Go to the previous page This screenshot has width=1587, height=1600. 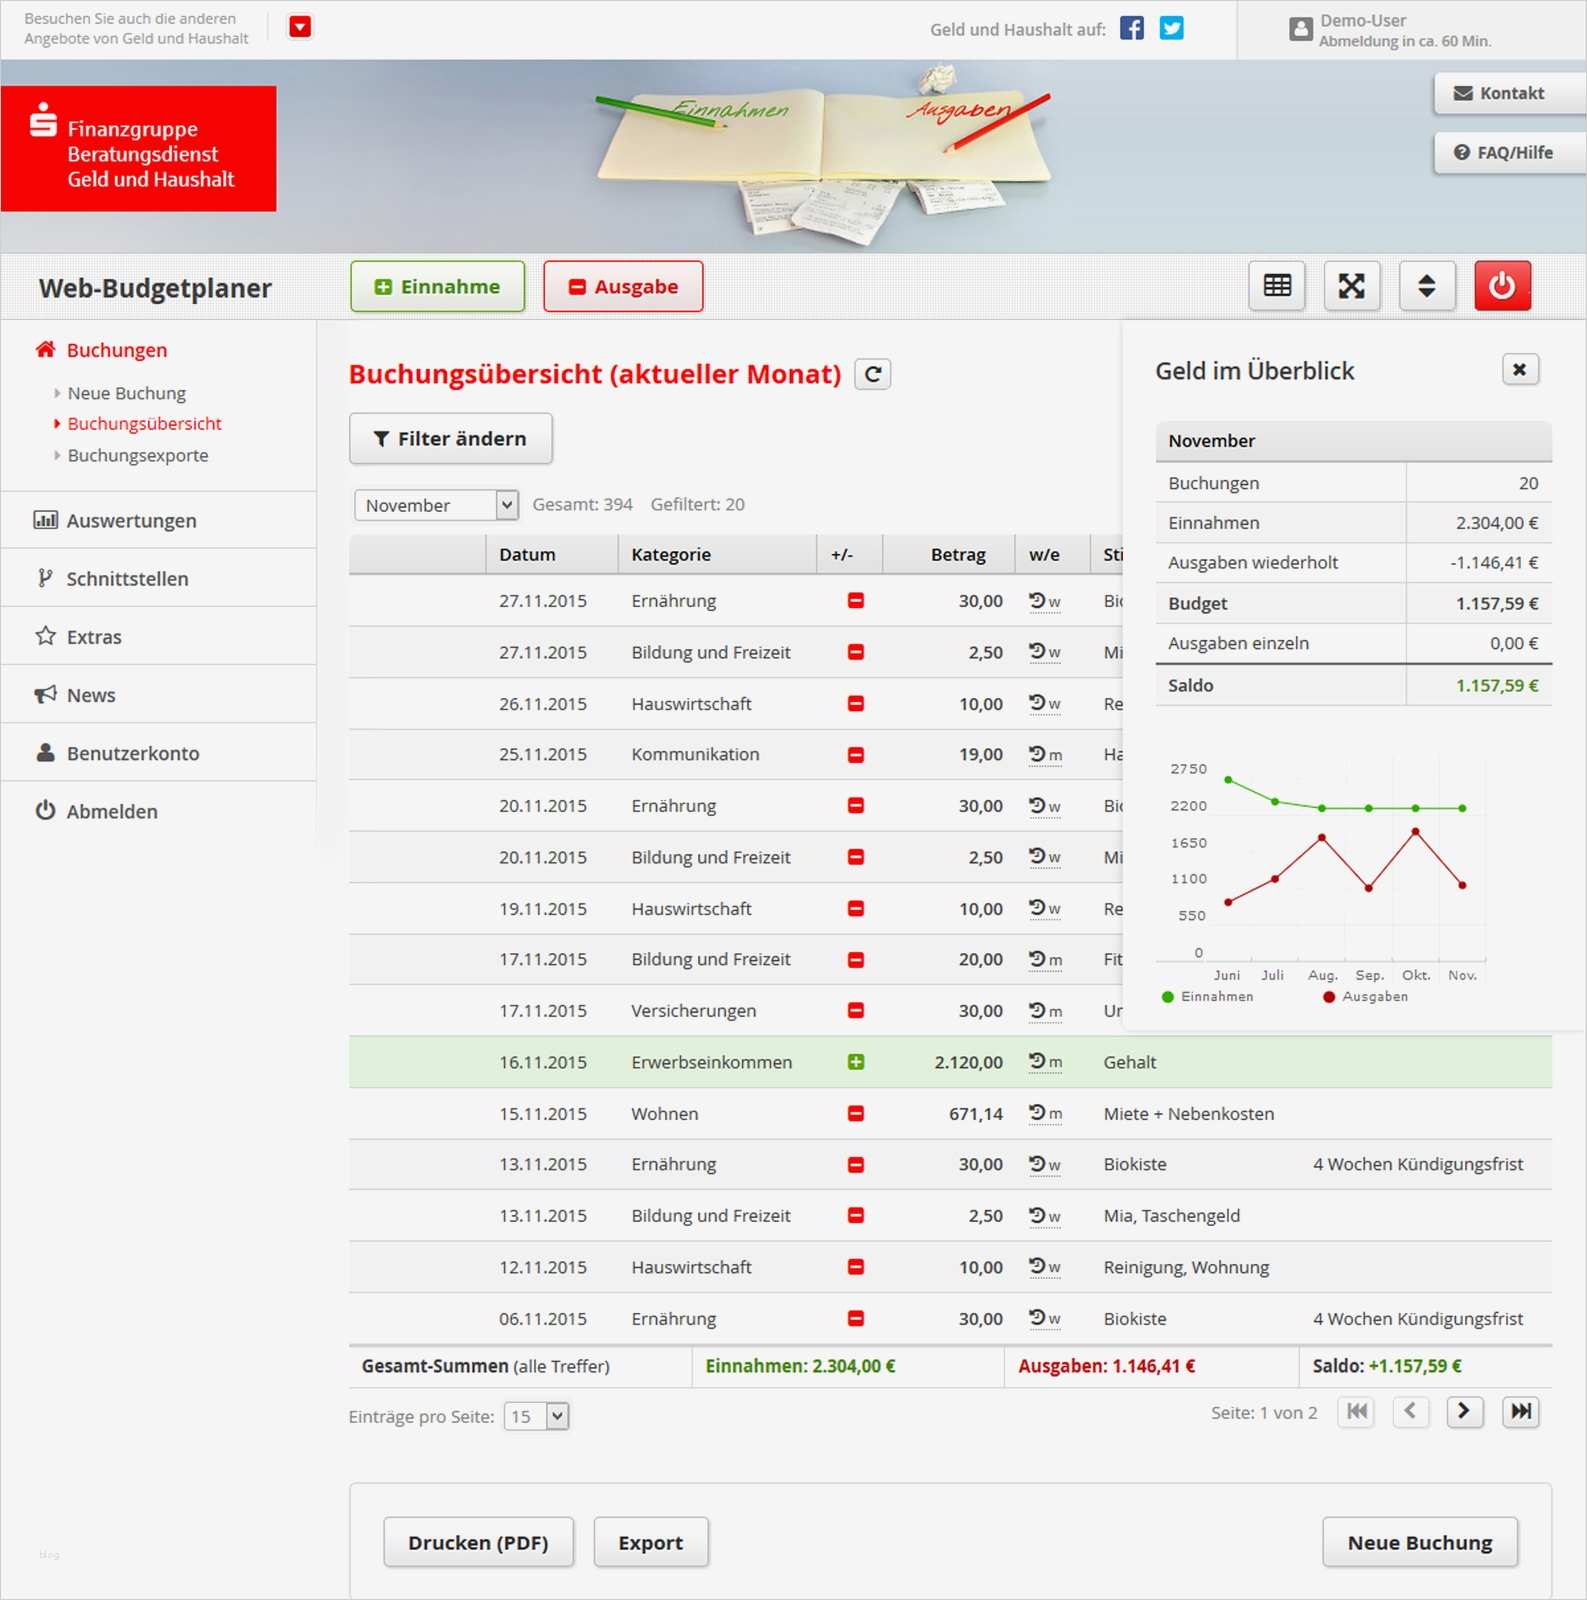[1411, 1412]
